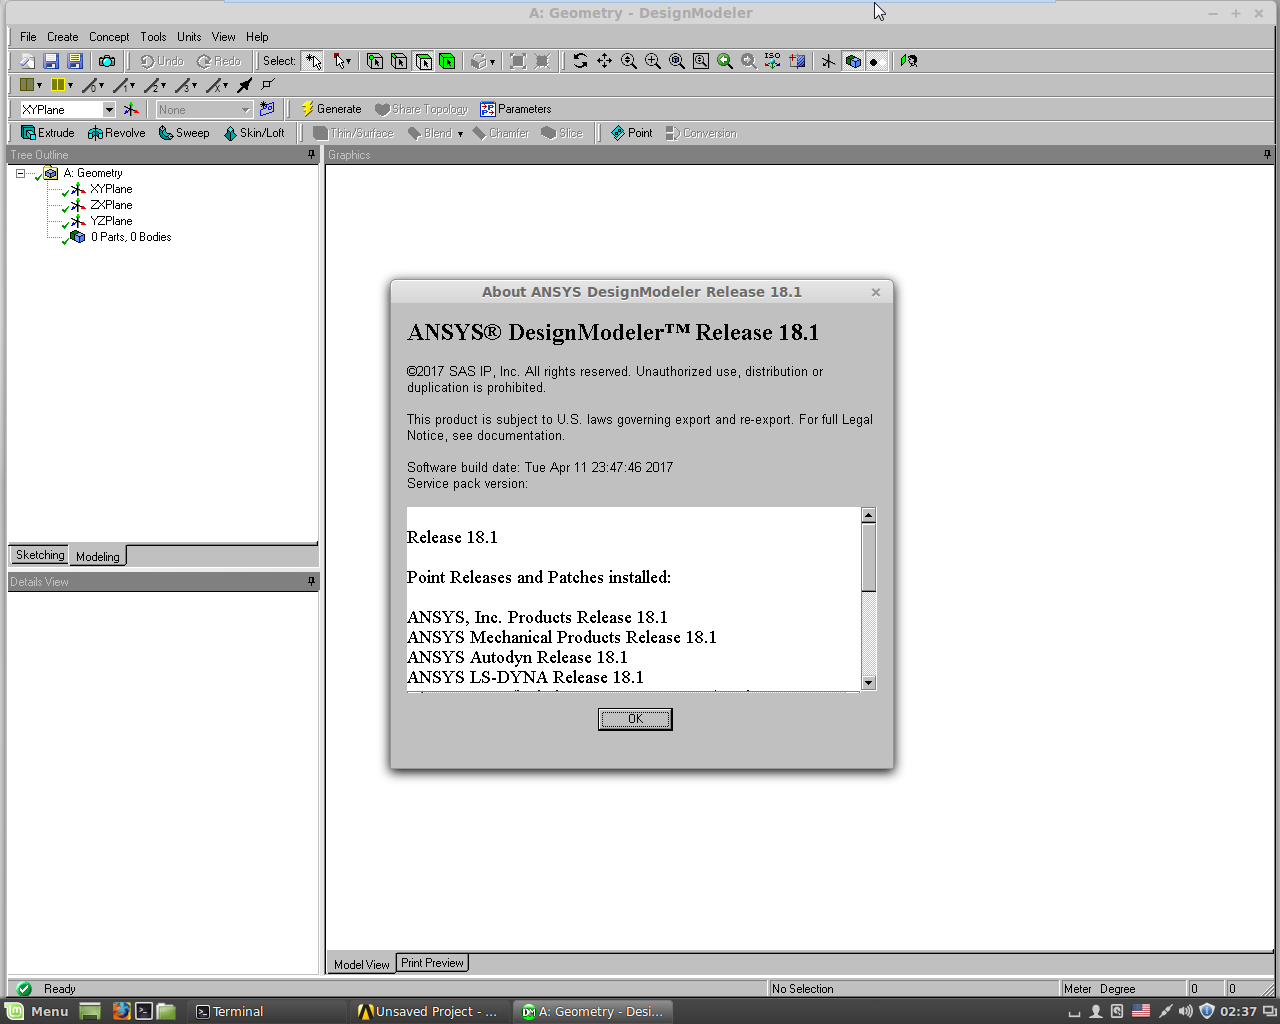Open the Linux Mint Menu button
1280x1024 pixels.
[37, 1011]
